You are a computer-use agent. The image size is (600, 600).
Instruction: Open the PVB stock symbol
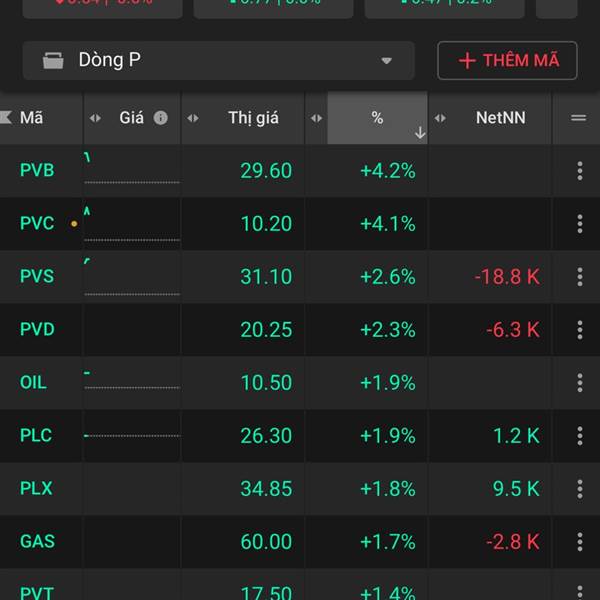37,171
